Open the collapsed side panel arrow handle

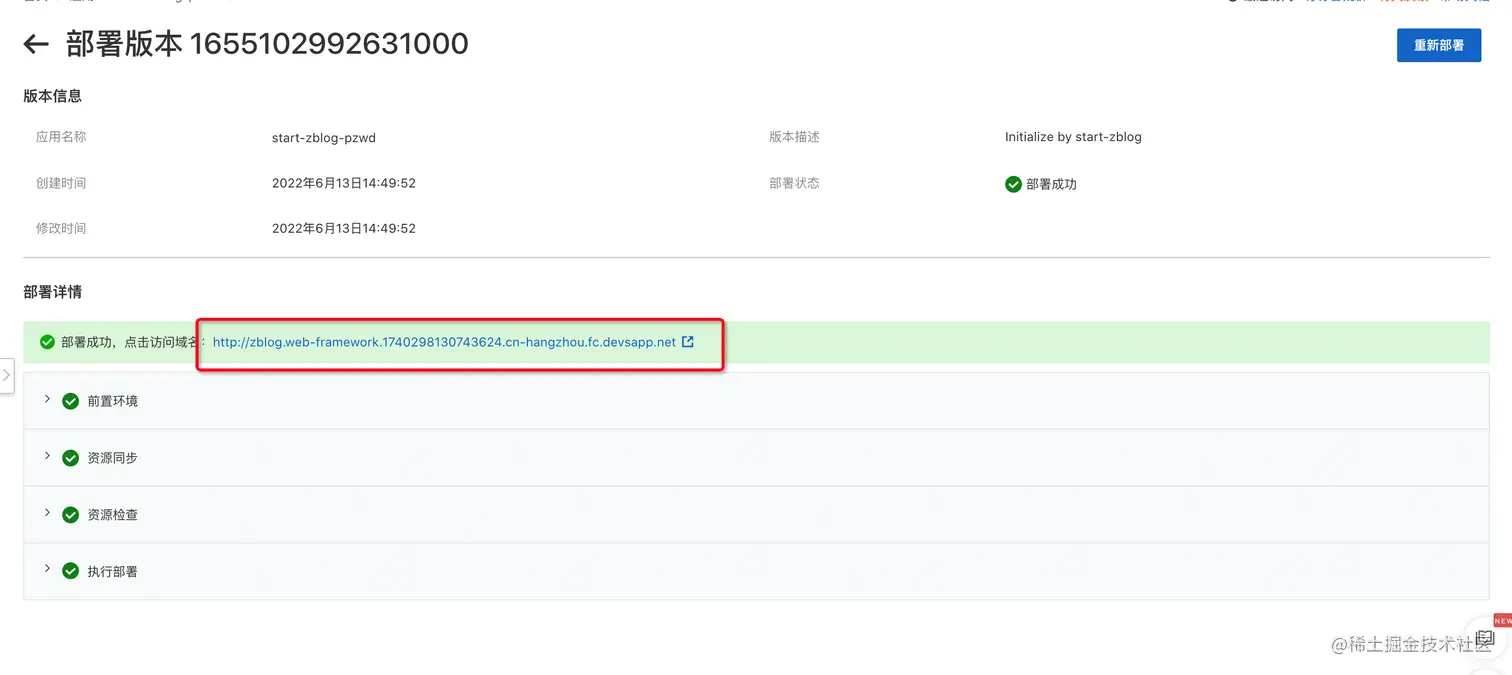(x=6, y=376)
